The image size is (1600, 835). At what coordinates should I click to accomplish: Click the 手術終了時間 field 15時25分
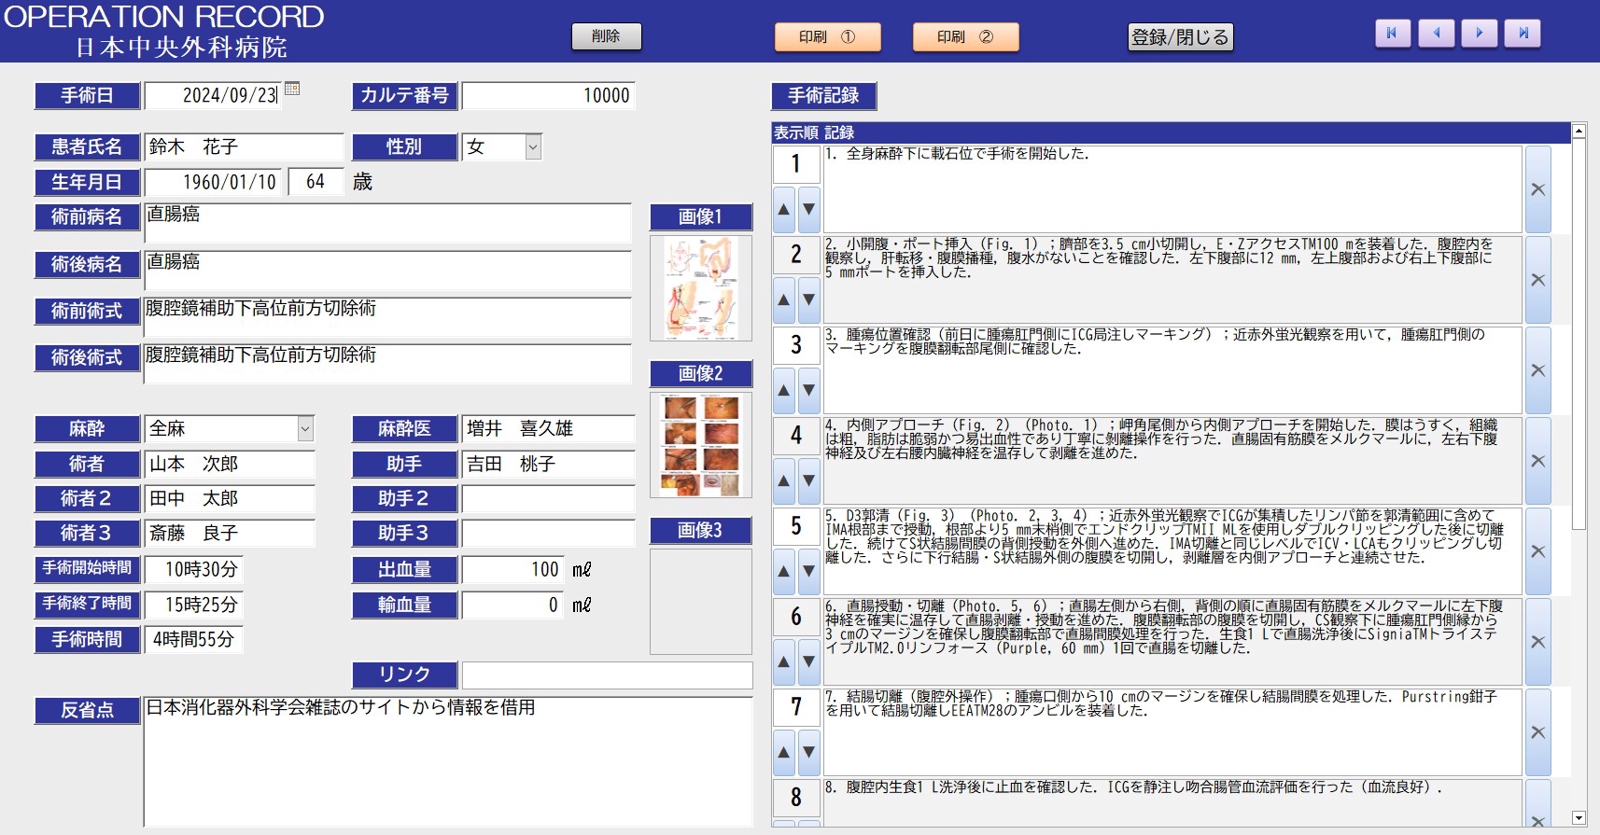(194, 605)
